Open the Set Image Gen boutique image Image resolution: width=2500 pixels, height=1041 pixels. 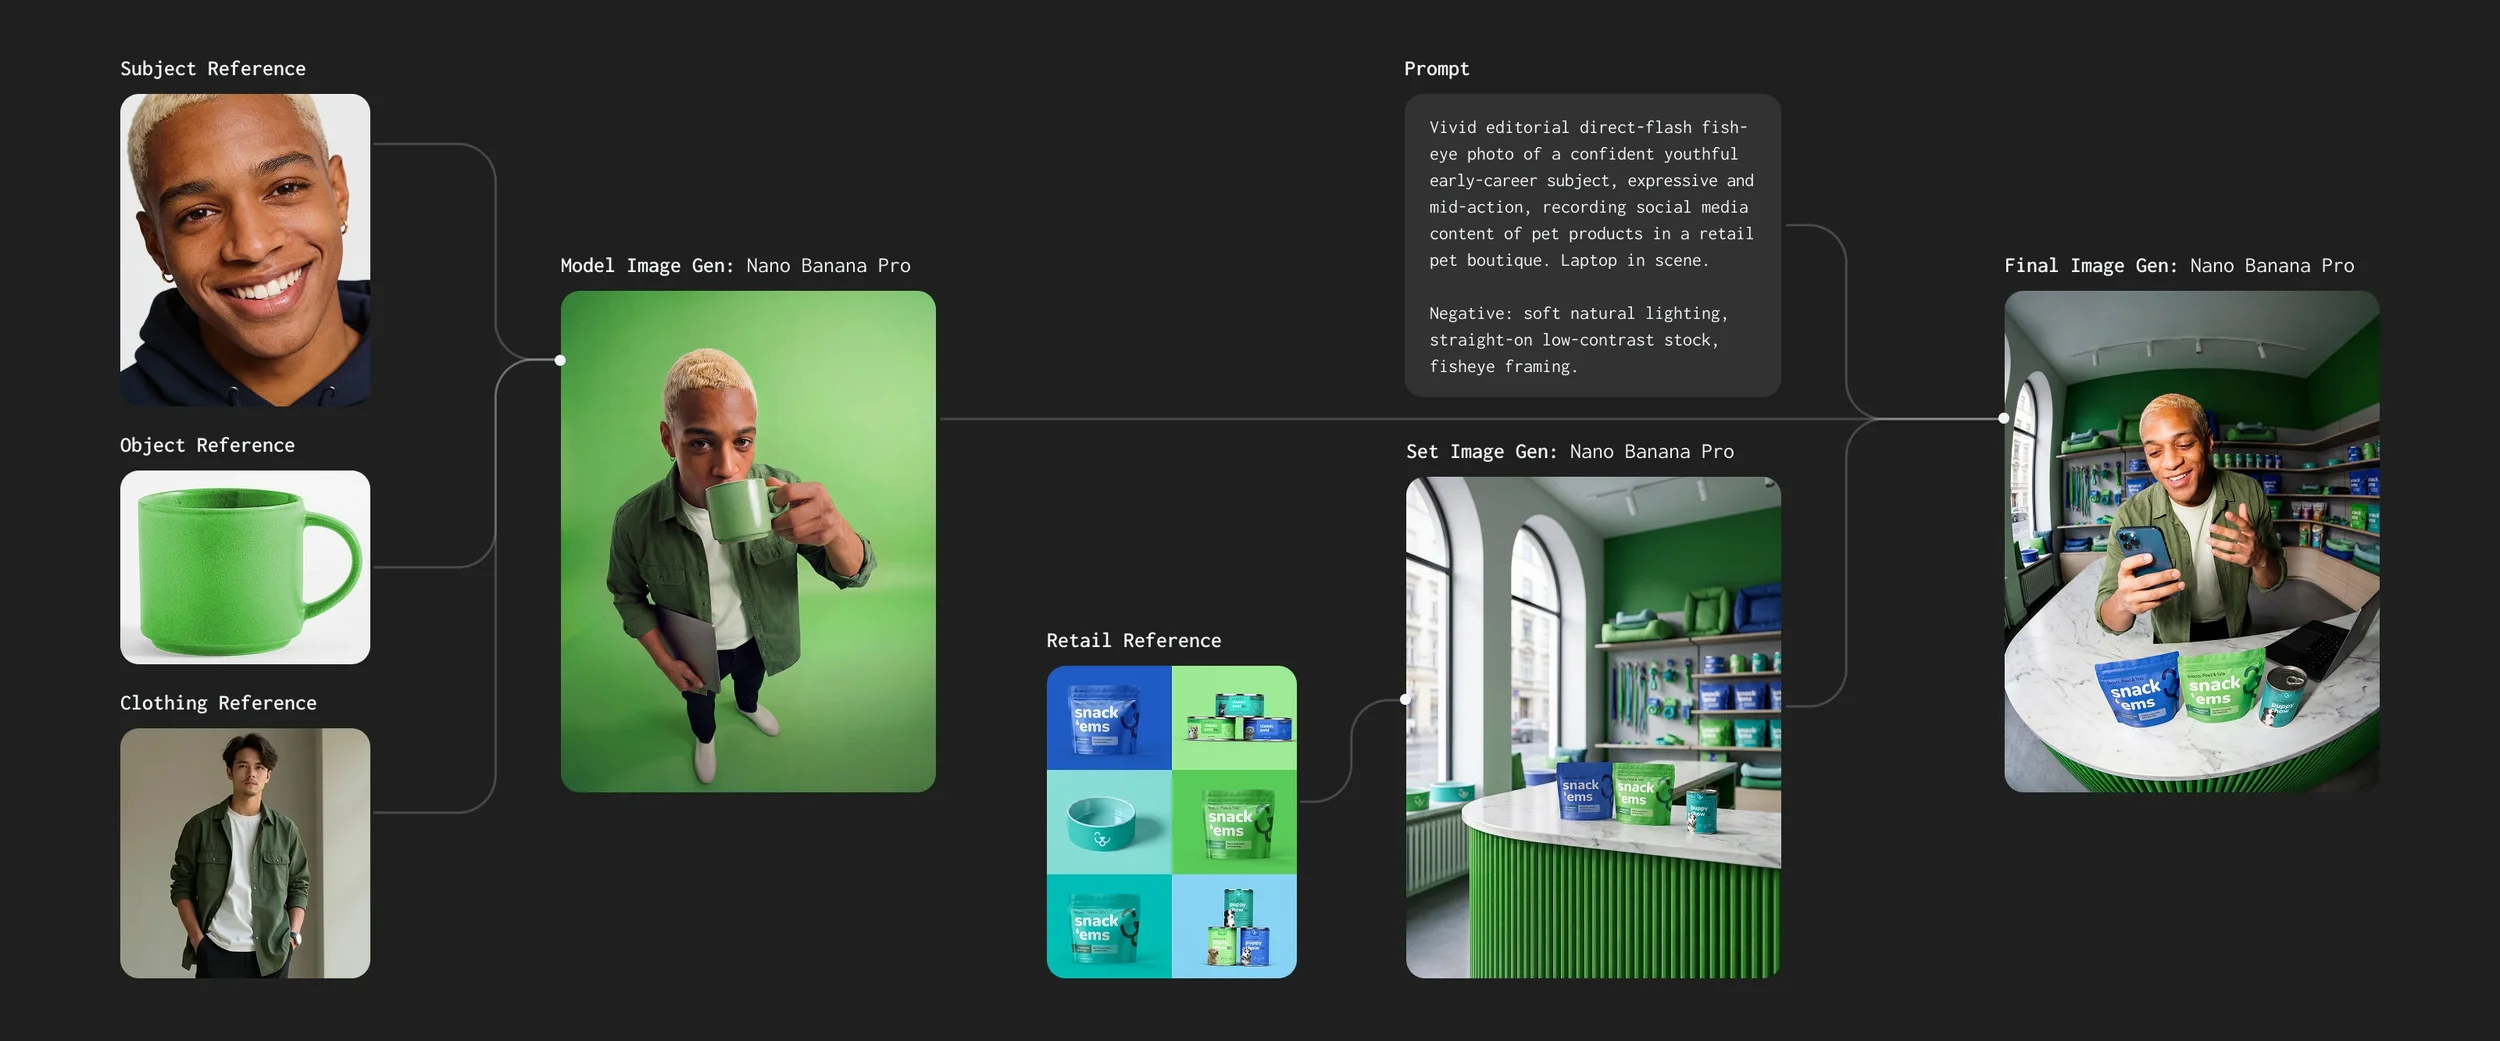(1593, 727)
